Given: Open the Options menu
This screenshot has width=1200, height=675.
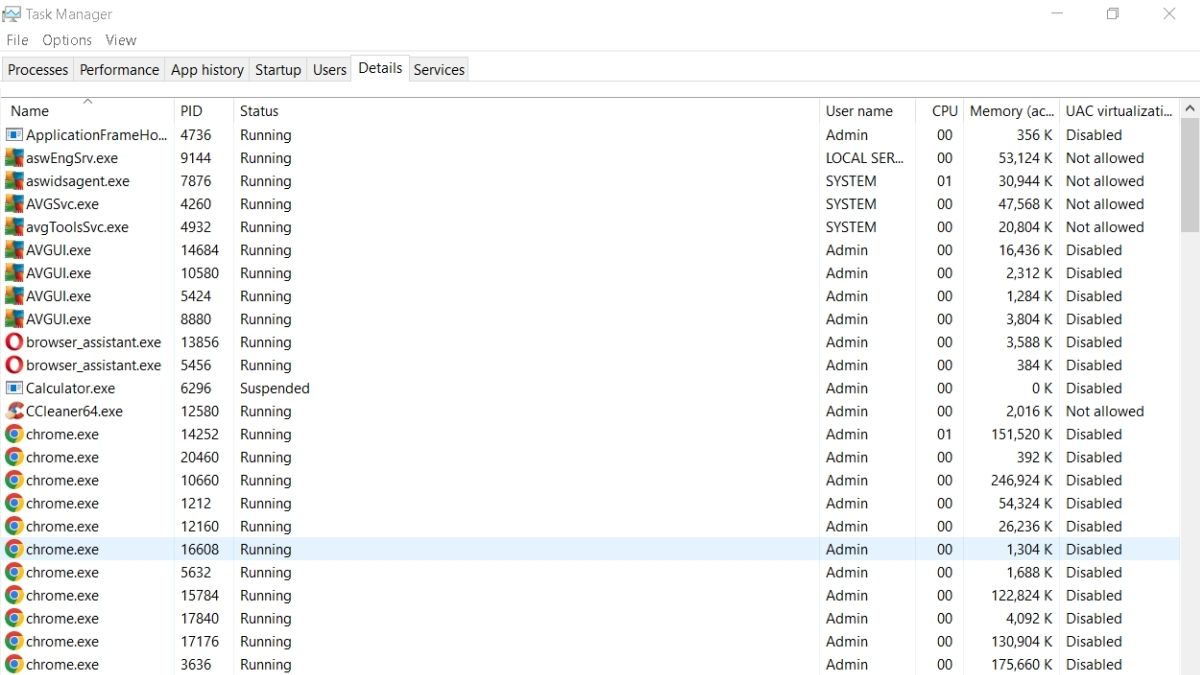Looking at the screenshot, I should coord(66,40).
